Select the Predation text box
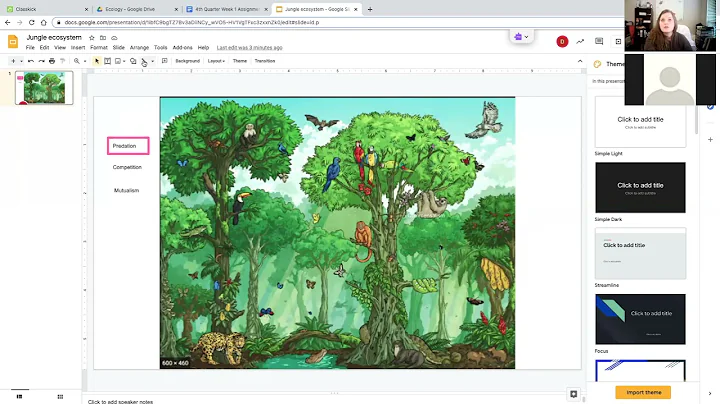Screen dimensions: 720x404 point(128,146)
